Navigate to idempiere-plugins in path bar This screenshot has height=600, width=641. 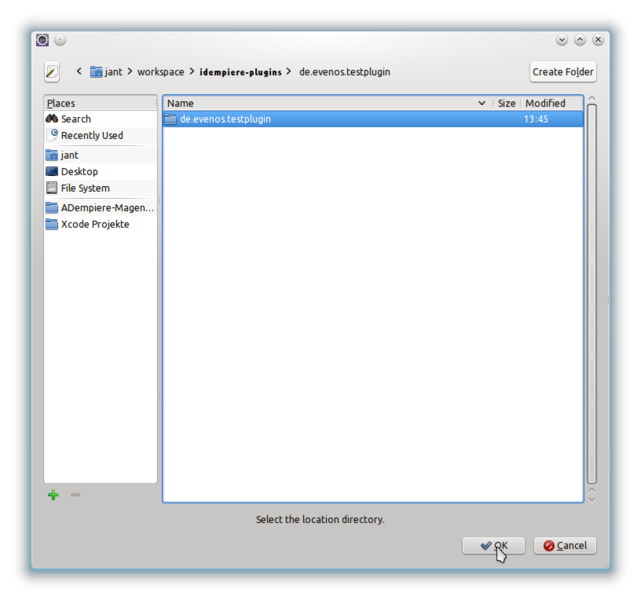click(x=240, y=72)
